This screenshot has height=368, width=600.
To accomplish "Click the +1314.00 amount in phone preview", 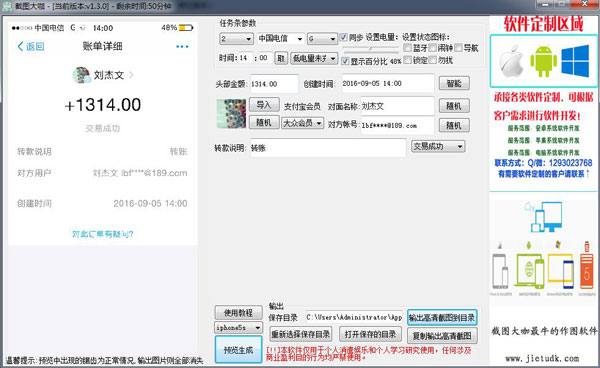I will coord(103,105).
